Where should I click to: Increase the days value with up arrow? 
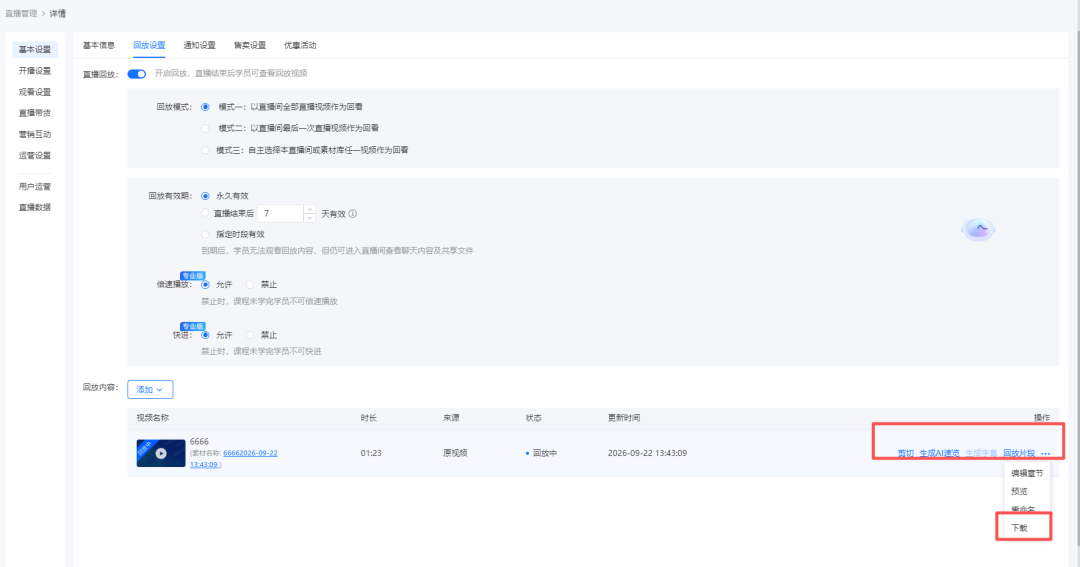tap(310, 209)
